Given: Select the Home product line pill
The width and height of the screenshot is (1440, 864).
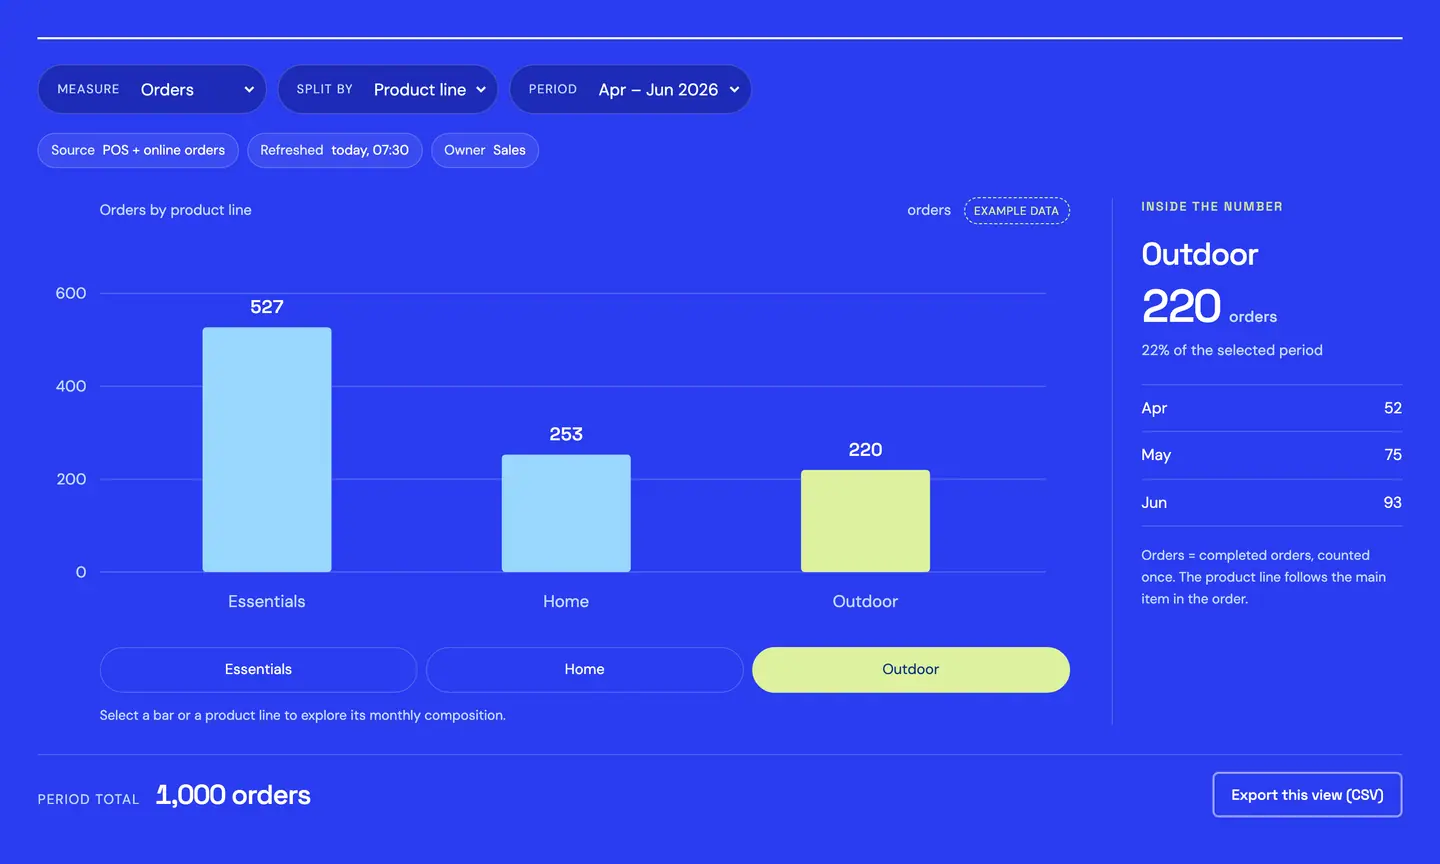Looking at the screenshot, I should (584, 670).
